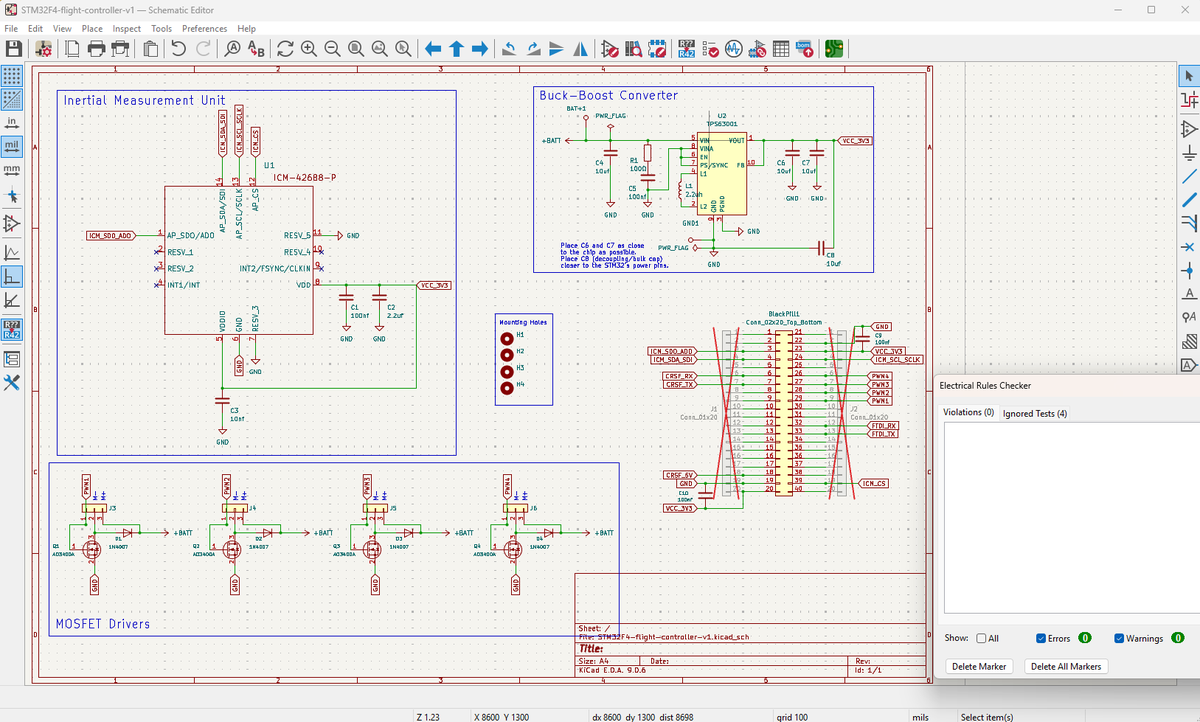Image resolution: width=1200 pixels, height=722 pixels.
Task: Open the Inspect menu
Action: 127,29
